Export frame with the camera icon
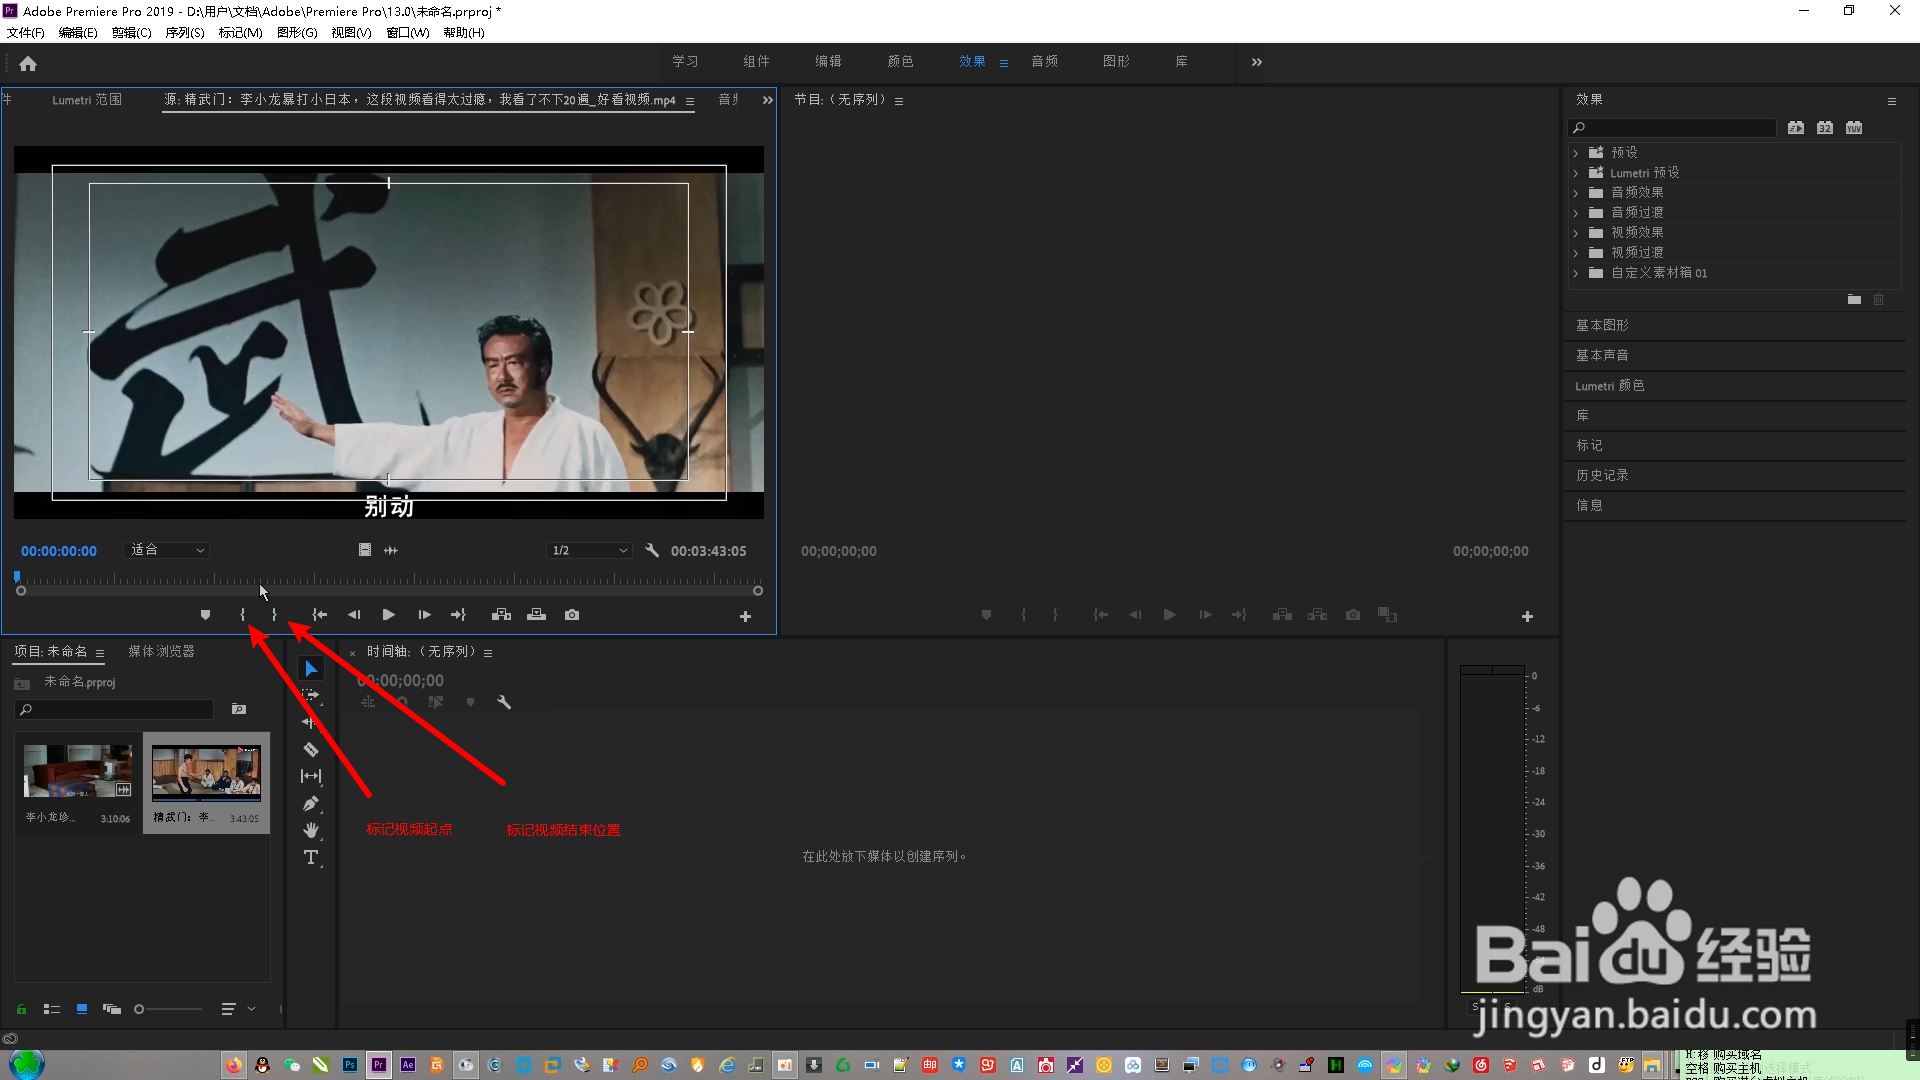Viewport: 1920px width, 1080px height. pyautogui.click(x=572, y=615)
